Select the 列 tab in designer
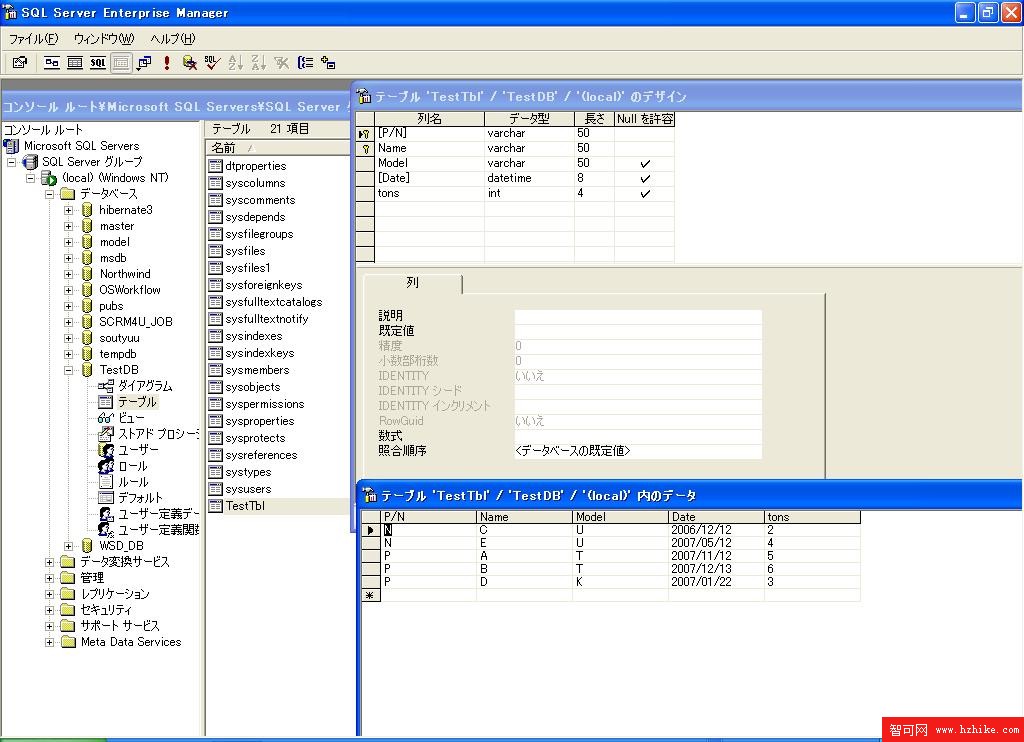 (413, 283)
